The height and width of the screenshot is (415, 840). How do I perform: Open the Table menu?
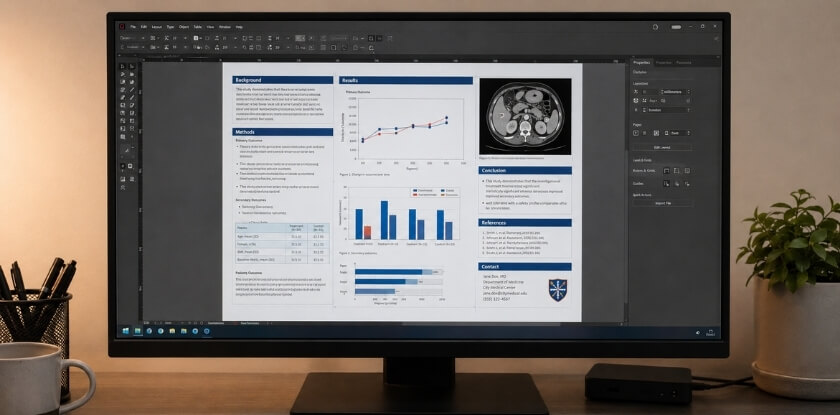[198, 27]
